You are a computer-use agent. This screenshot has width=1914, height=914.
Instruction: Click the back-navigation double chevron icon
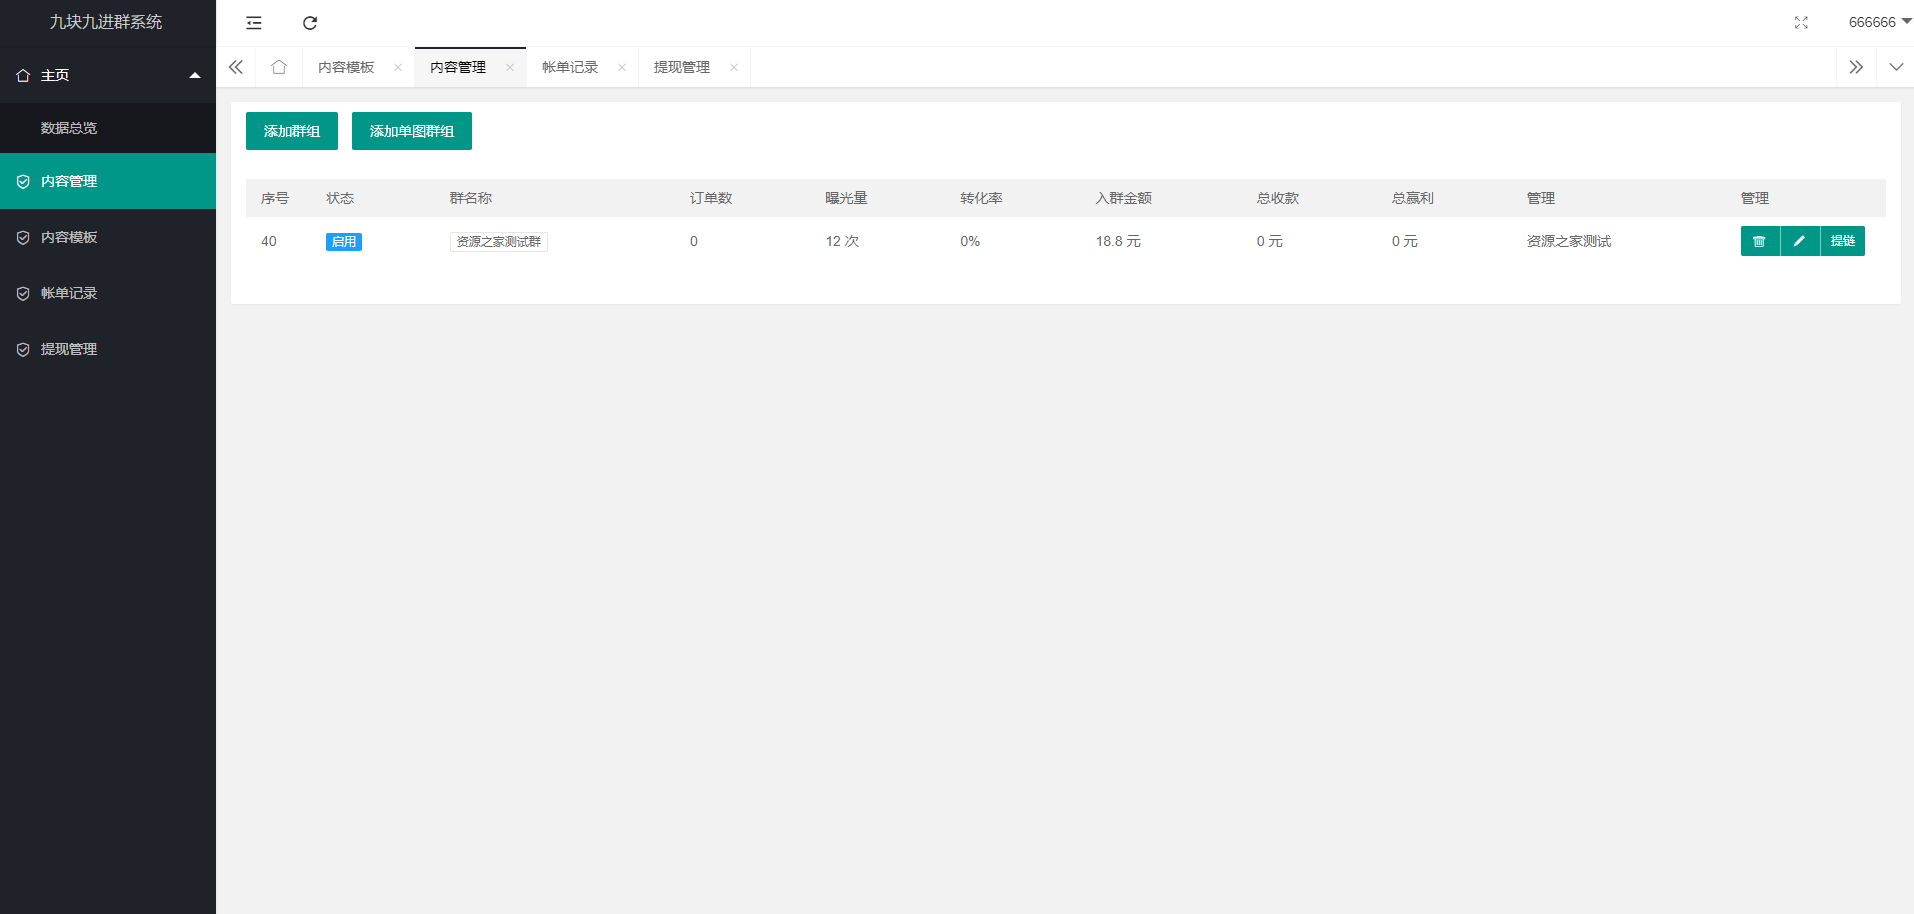click(x=236, y=67)
